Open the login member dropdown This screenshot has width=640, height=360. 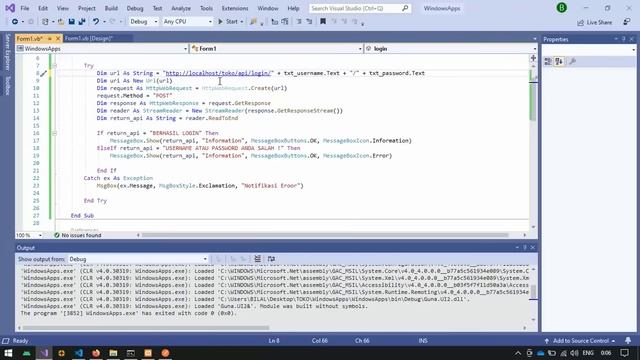(451, 49)
